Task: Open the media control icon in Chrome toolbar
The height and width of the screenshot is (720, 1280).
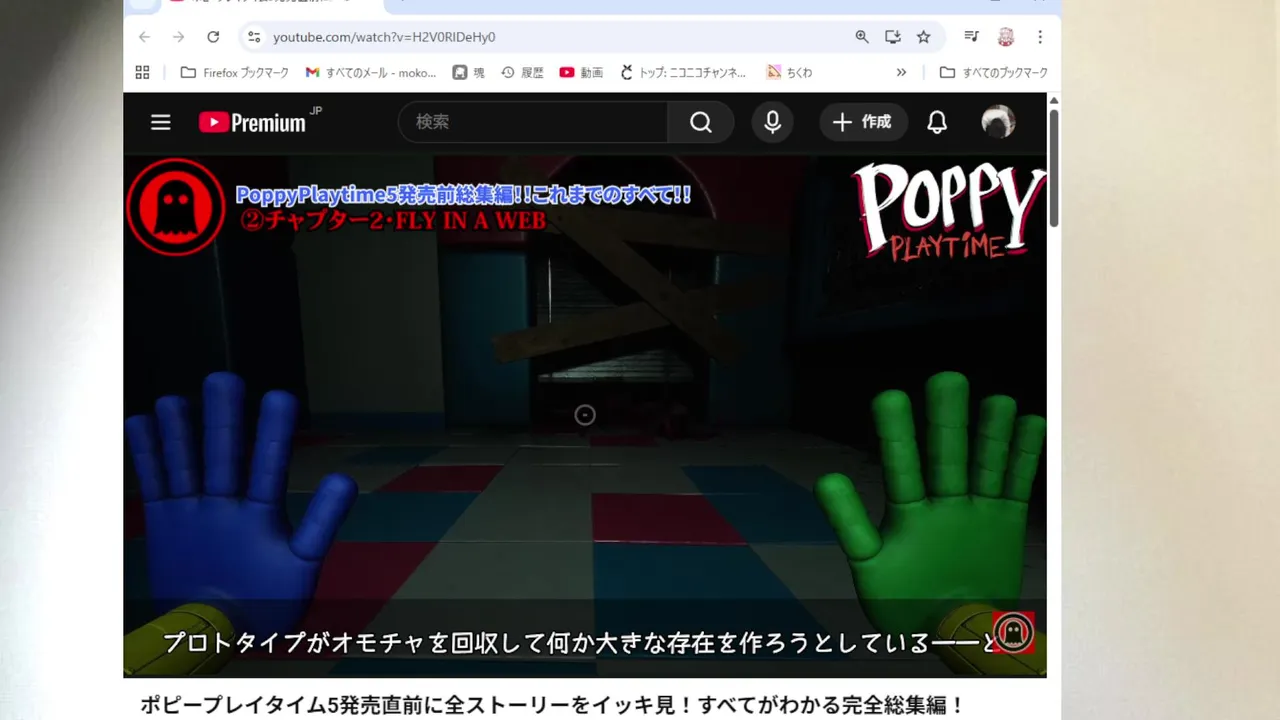Action: tap(971, 37)
